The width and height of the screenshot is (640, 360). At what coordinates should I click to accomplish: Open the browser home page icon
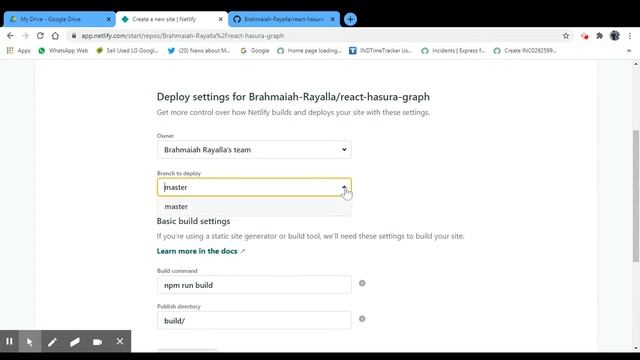(55, 36)
